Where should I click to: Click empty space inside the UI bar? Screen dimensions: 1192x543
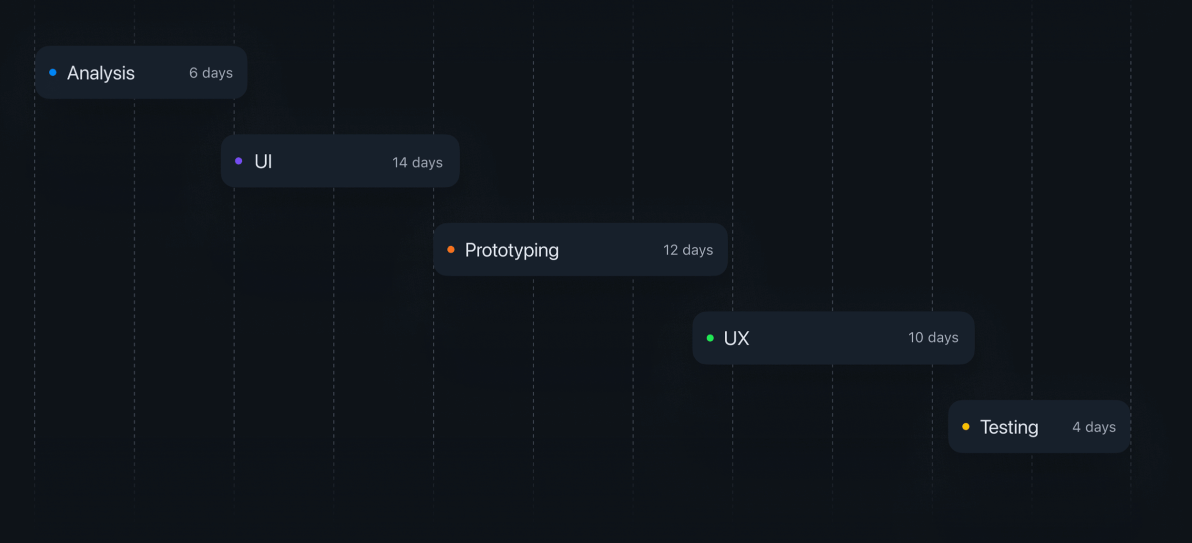coord(330,162)
